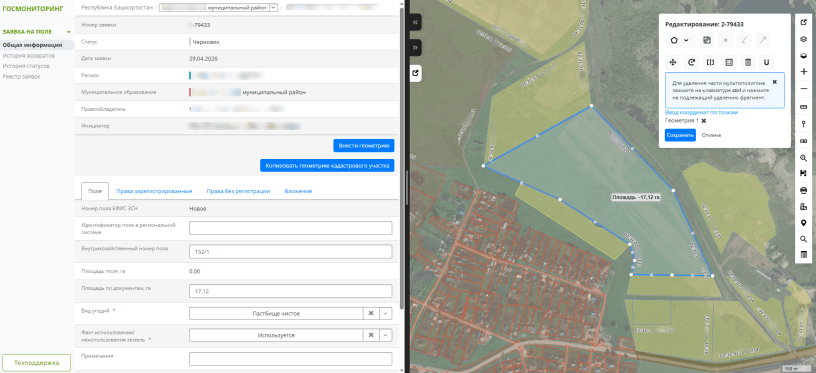
Task: Open the Вложения tab
Action: [x=298, y=191]
